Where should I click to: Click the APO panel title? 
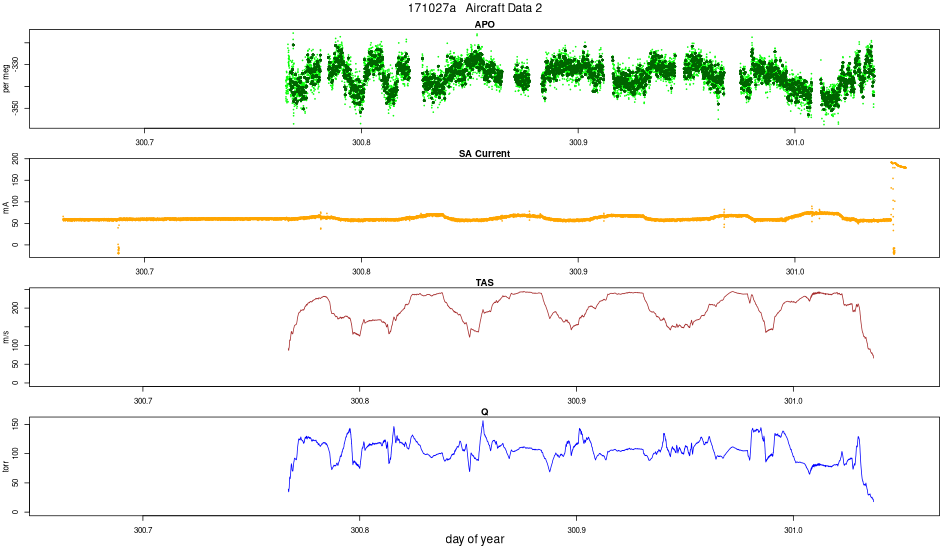pyautogui.click(x=484, y=24)
